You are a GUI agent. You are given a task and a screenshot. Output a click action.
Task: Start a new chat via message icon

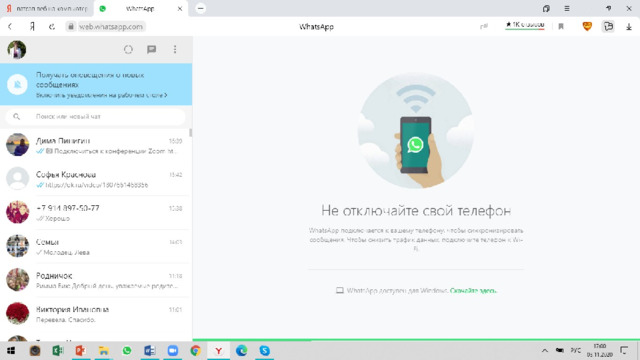point(151,49)
